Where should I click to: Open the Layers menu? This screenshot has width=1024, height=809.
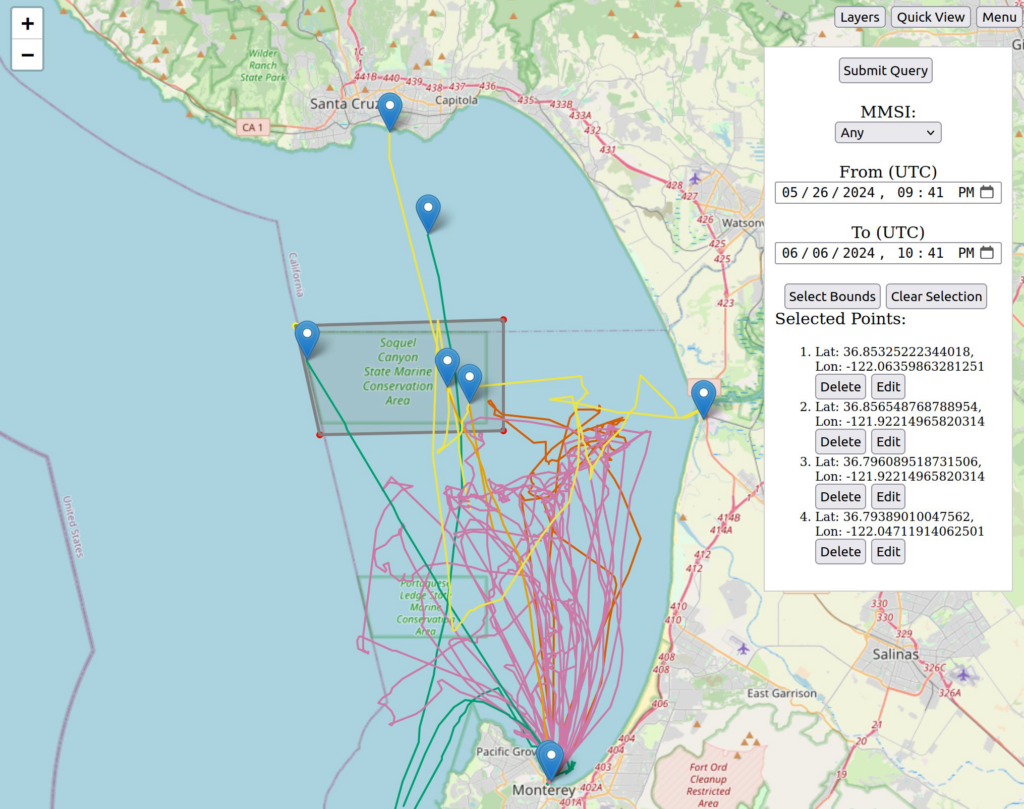tap(859, 17)
